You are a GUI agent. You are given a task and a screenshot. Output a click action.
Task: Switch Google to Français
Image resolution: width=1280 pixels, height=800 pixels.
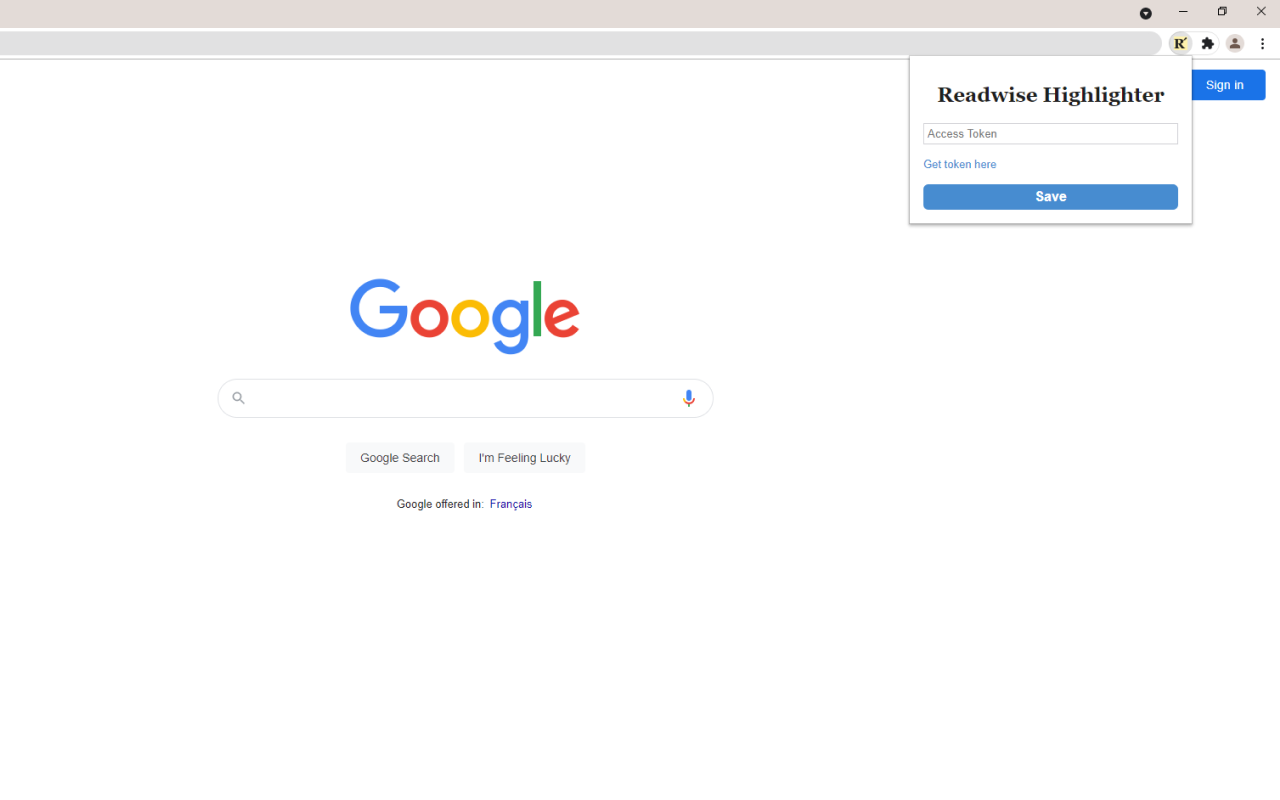click(511, 504)
